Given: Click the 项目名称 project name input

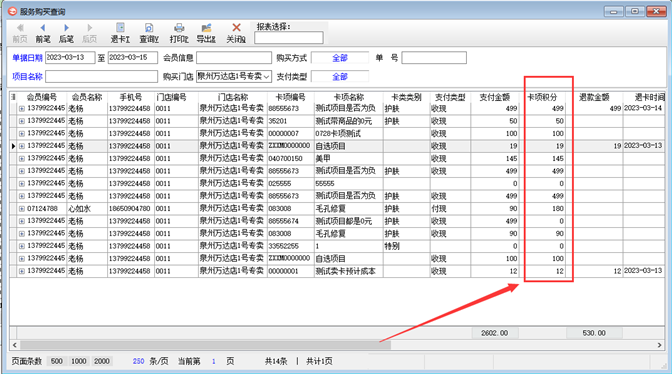Looking at the screenshot, I should click(102, 77).
